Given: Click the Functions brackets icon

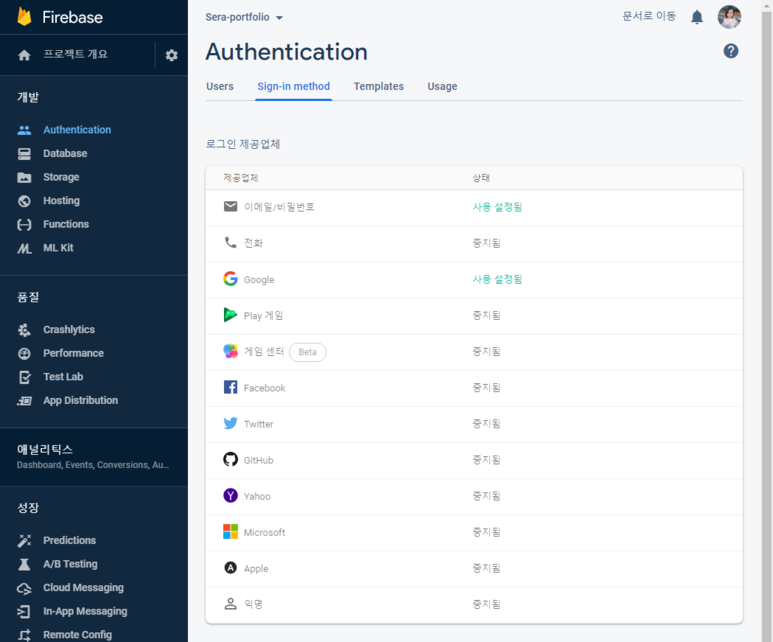Looking at the screenshot, I should coord(24,224).
